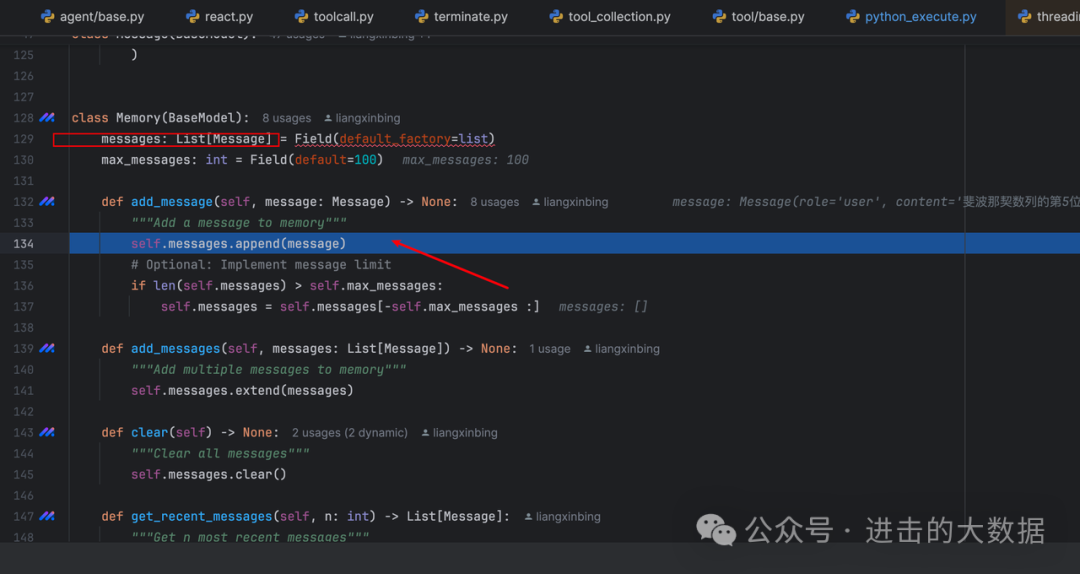The height and width of the screenshot is (574, 1080).
Task: Switch to the agent/base.py tab
Action: point(93,17)
